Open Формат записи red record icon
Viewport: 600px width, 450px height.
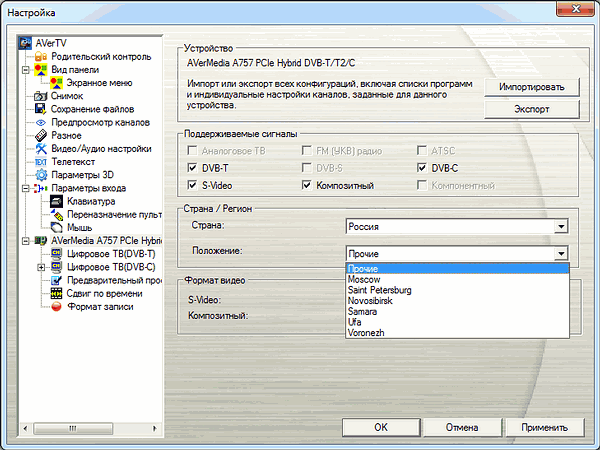click(x=56, y=307)
